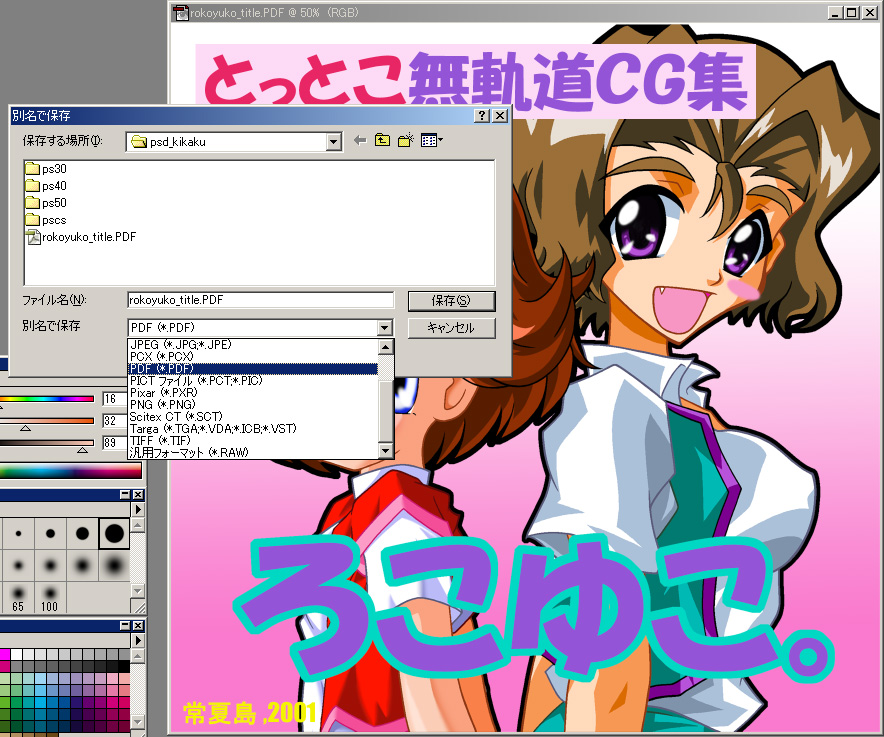Open the swatches palette flyout menu arrow
This screenshot has height=737, width=884.
click(138, 641)
